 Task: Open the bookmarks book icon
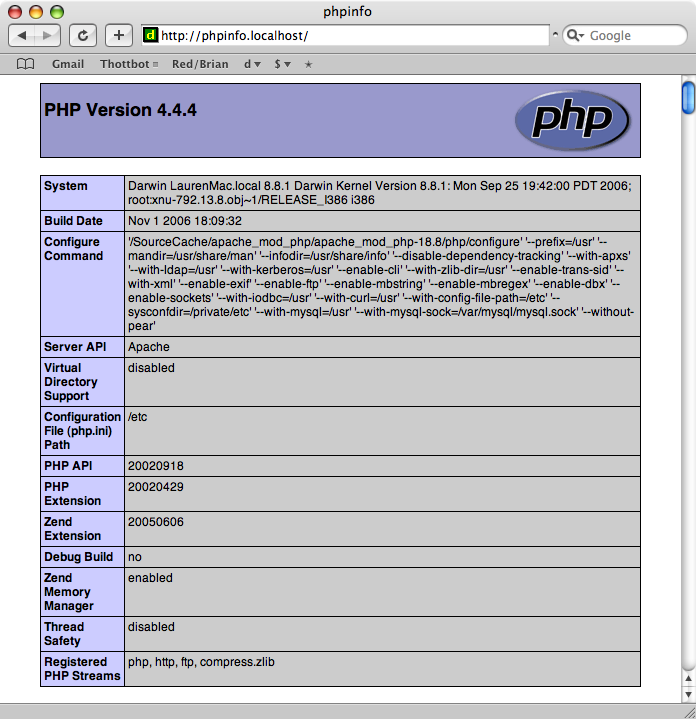pos(25,64)
